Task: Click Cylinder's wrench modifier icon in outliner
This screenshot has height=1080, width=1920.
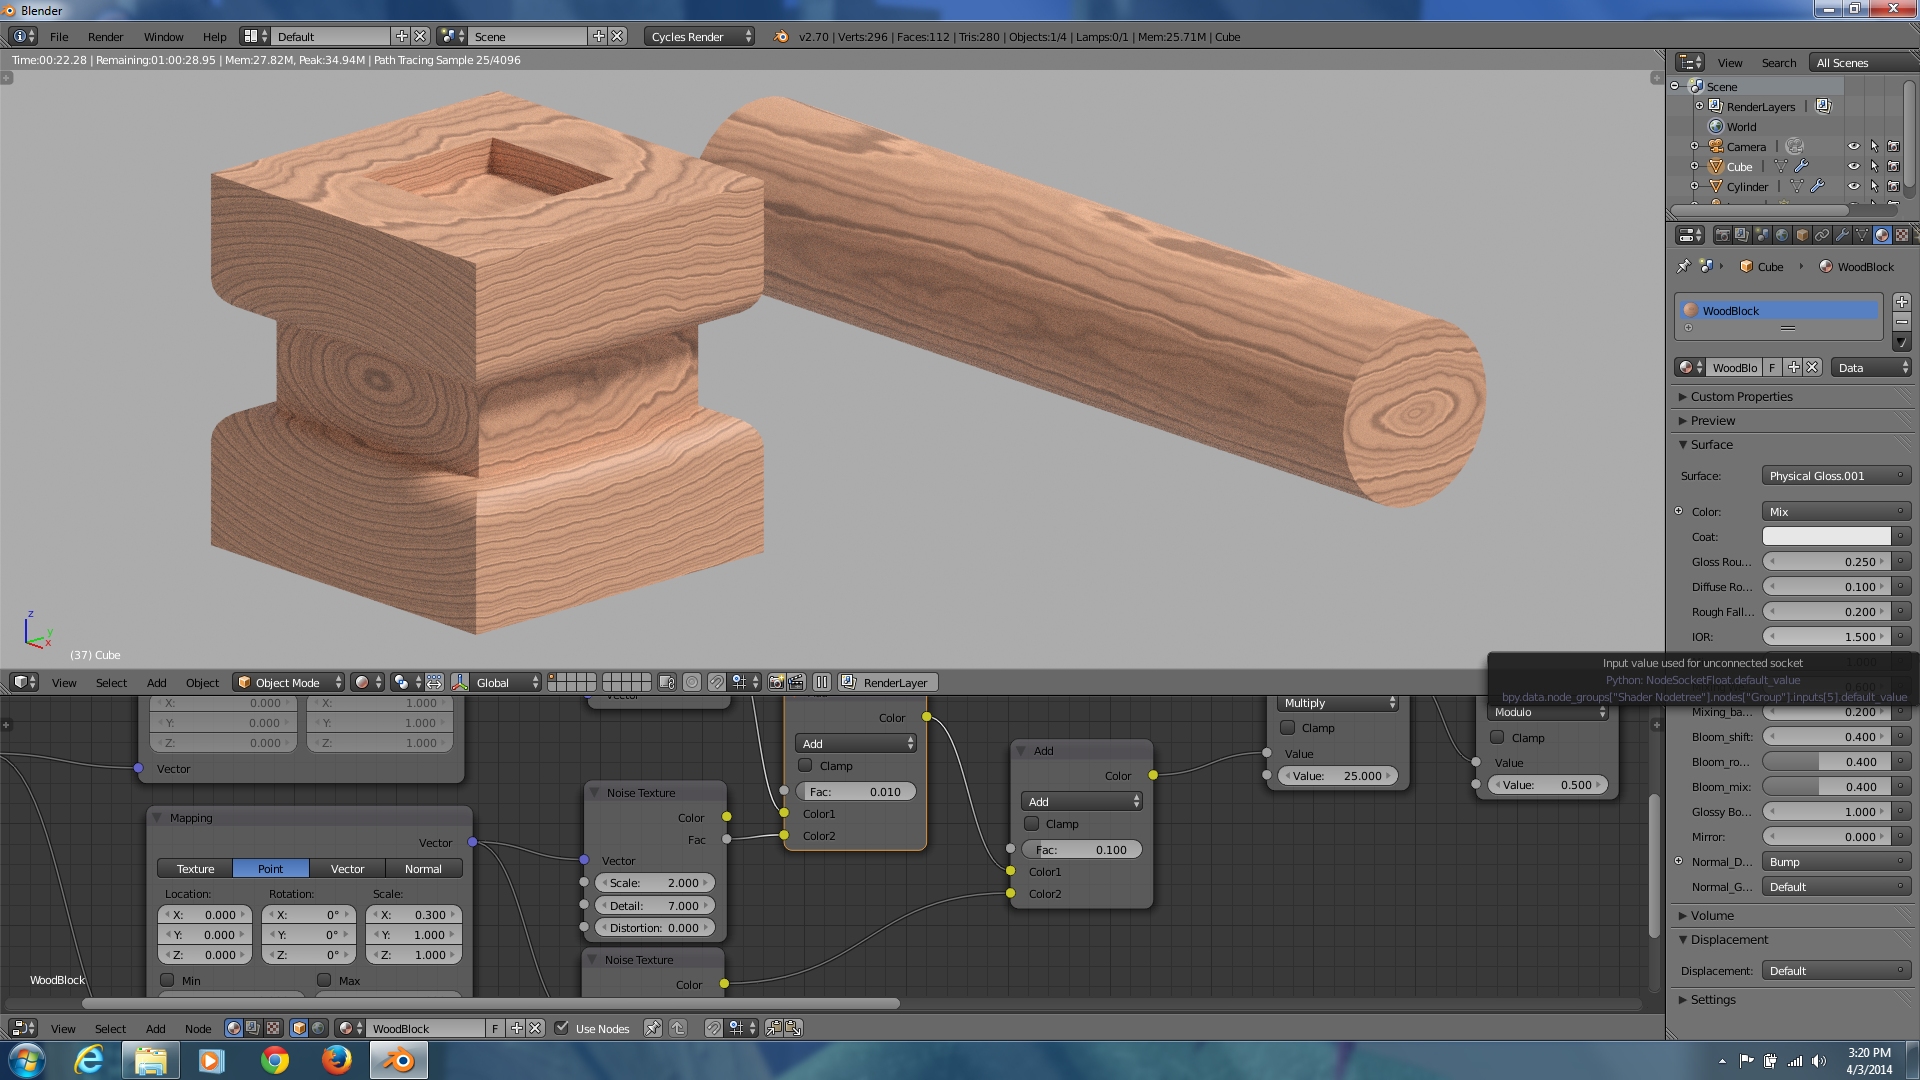Action: pyautogui.click(x=1817, y=186)
